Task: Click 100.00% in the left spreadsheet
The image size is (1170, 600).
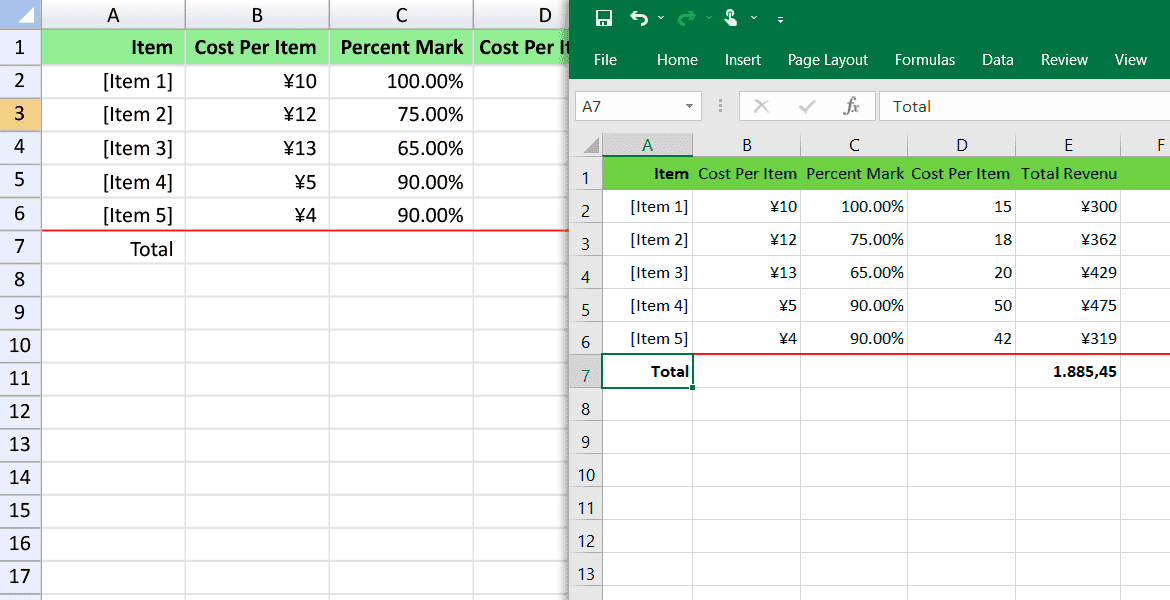Action: tap(401, 81)
